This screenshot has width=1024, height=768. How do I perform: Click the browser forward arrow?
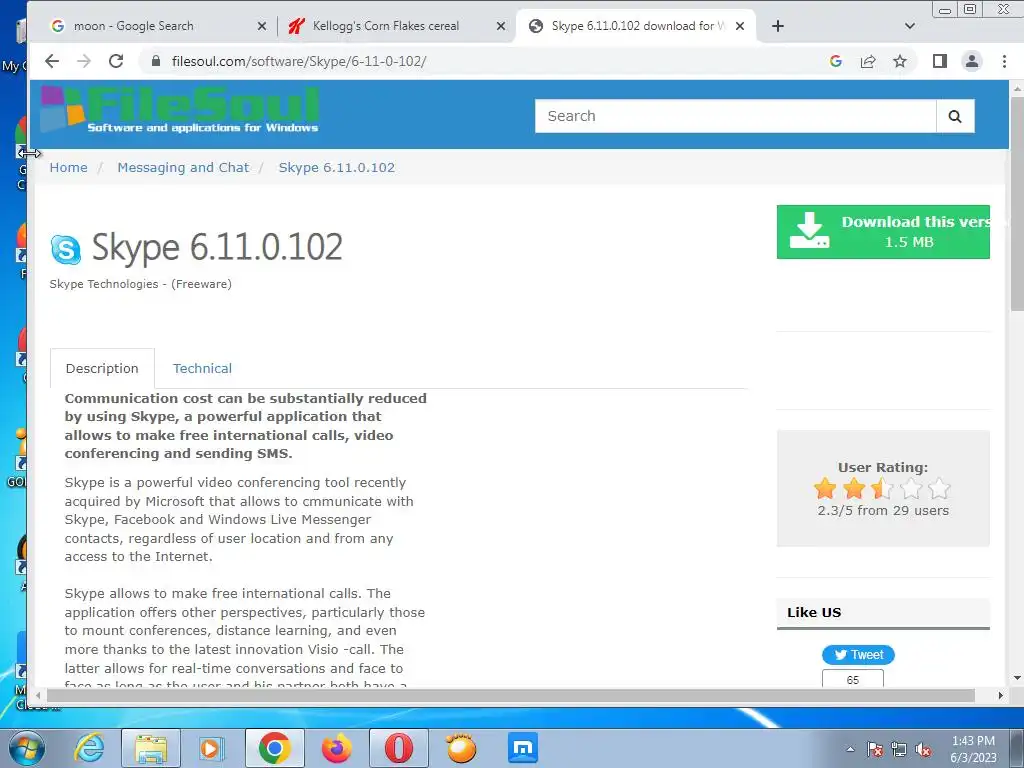[x=84, y=61]
